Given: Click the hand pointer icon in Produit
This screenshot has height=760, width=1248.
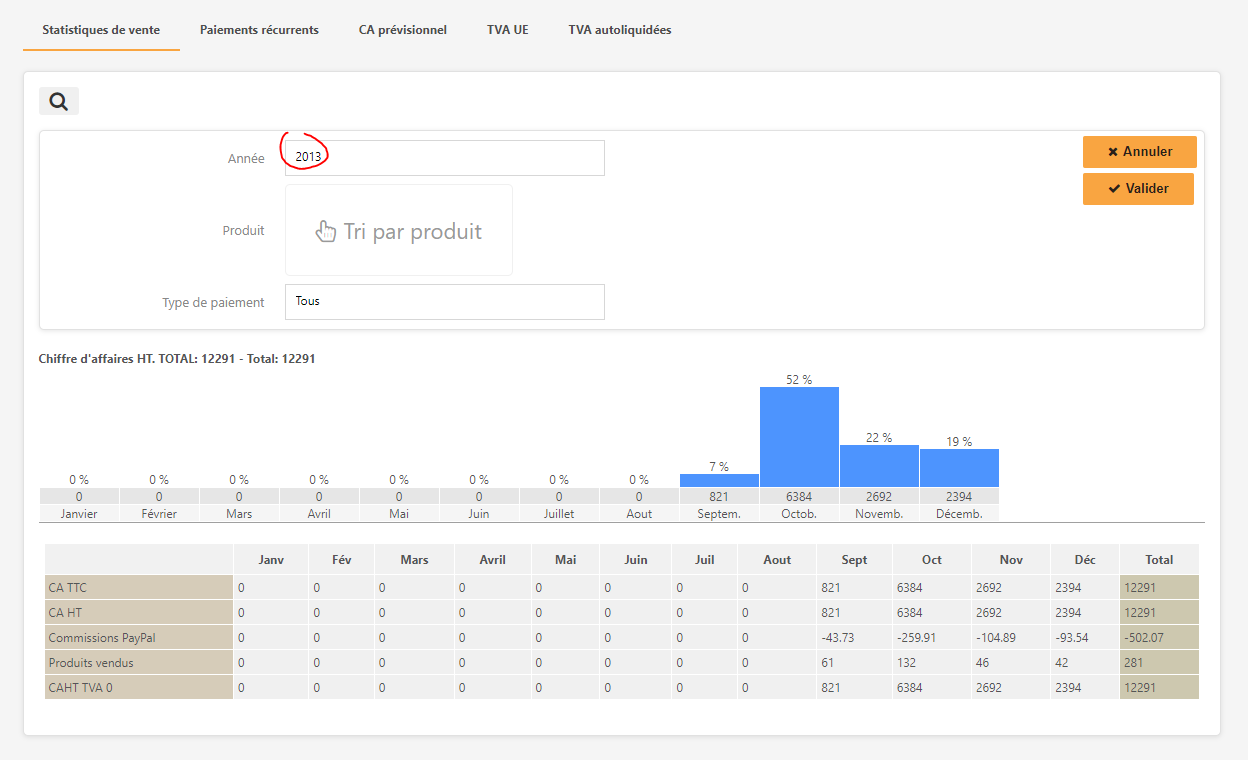Looking at the screenshot, I should tap(326, 231).
